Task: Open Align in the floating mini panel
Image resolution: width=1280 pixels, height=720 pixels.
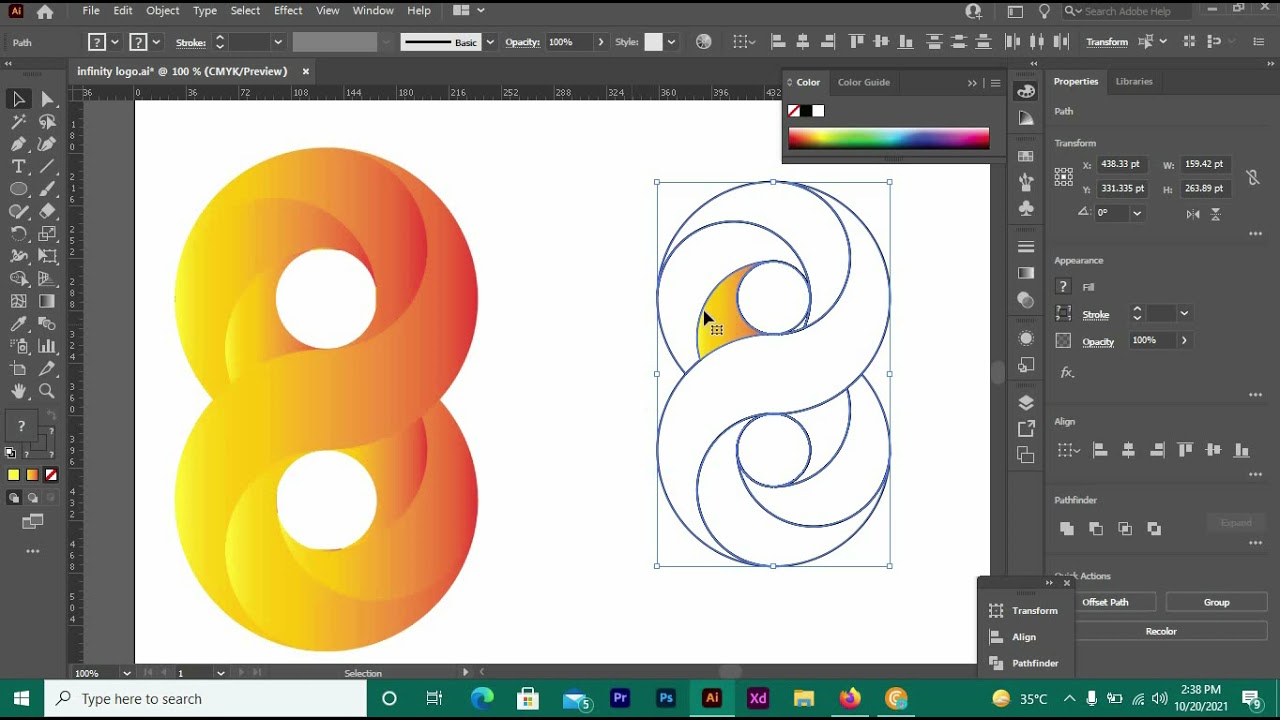Action: tap(1012, 637)
